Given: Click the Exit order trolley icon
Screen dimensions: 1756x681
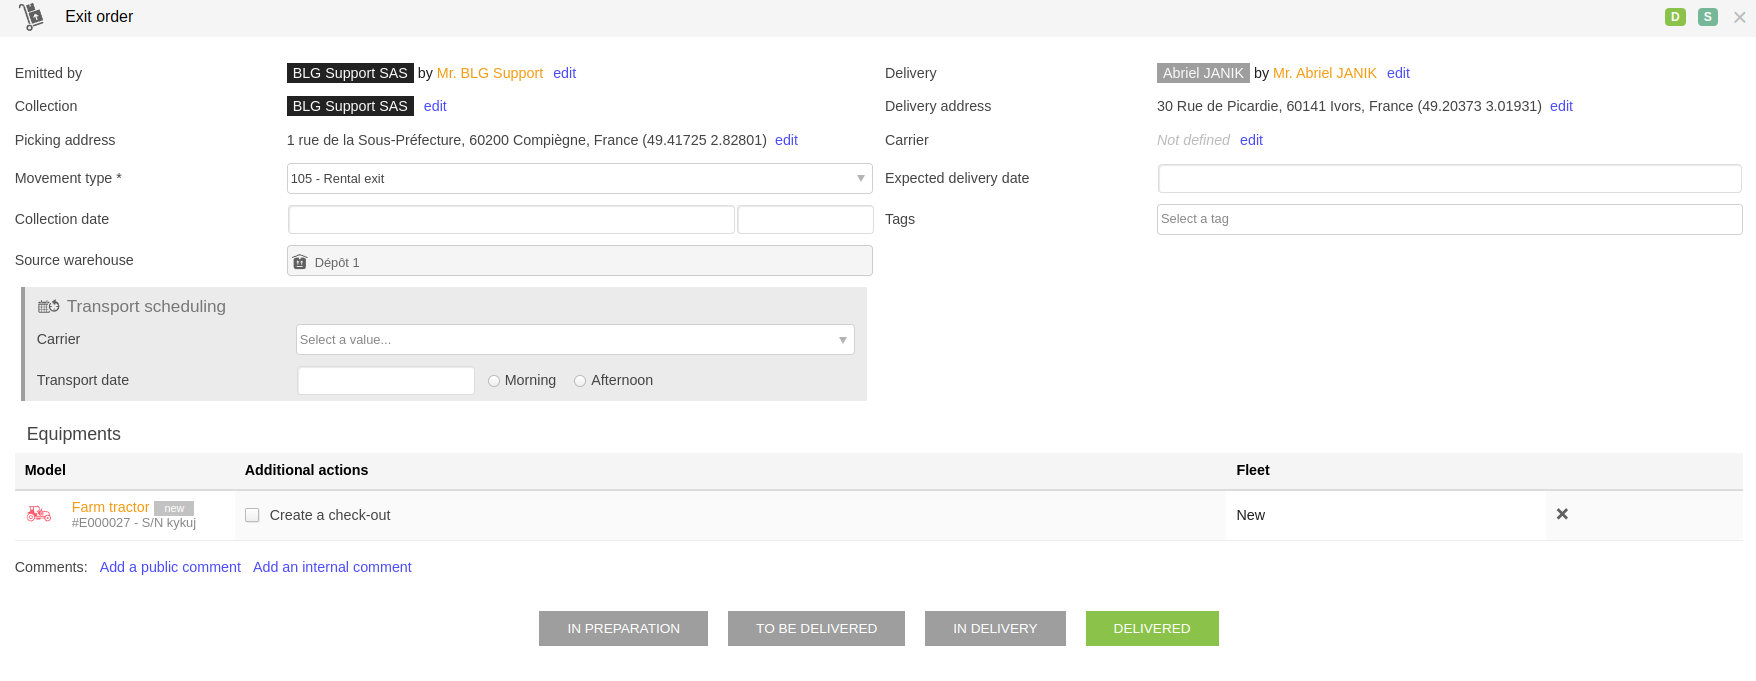Looking at the screenshot, I should pos(32,17).
